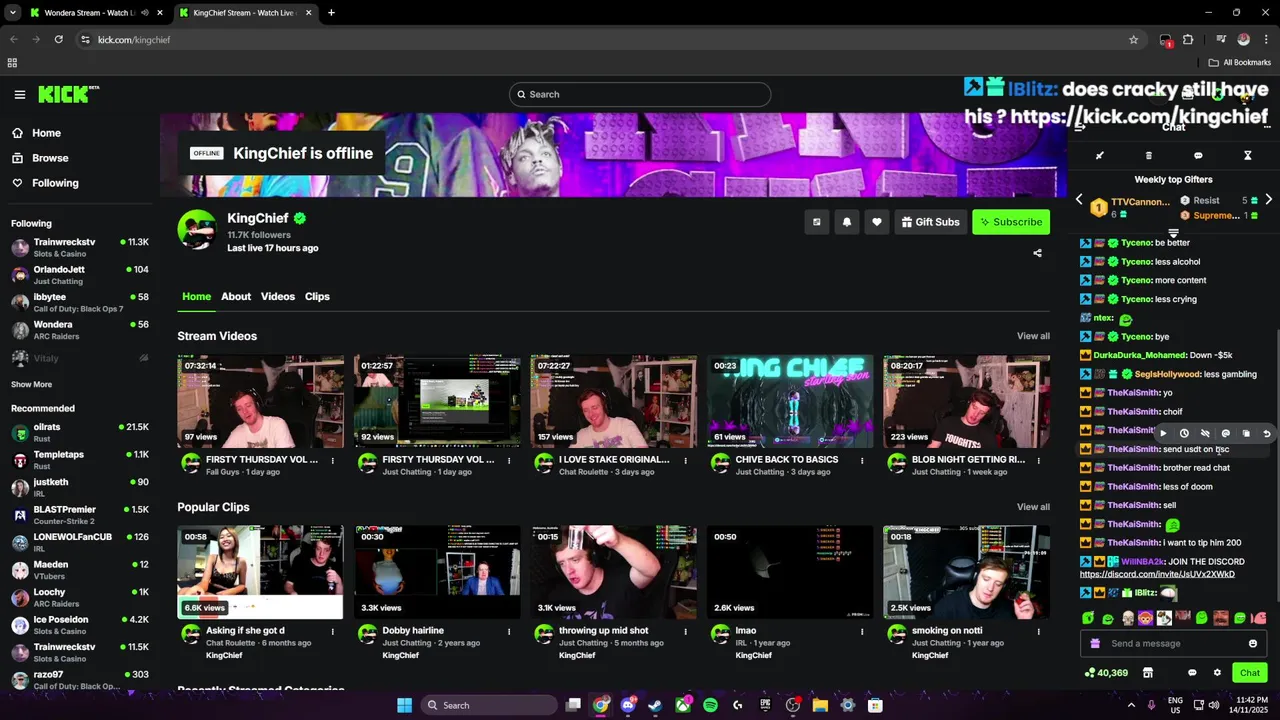Click the green Subscribe button
Image resolution: width=1280 pixels, height=720 pixels.
[x=1011, y=222]
